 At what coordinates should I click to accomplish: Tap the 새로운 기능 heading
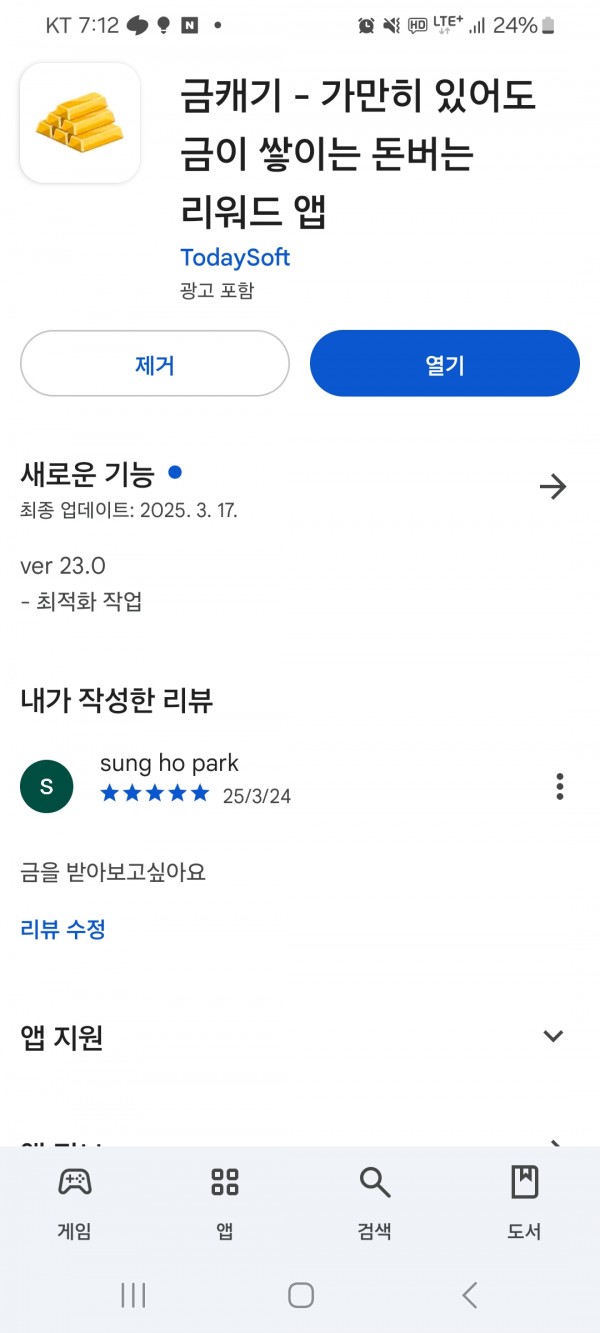[88, 473]
